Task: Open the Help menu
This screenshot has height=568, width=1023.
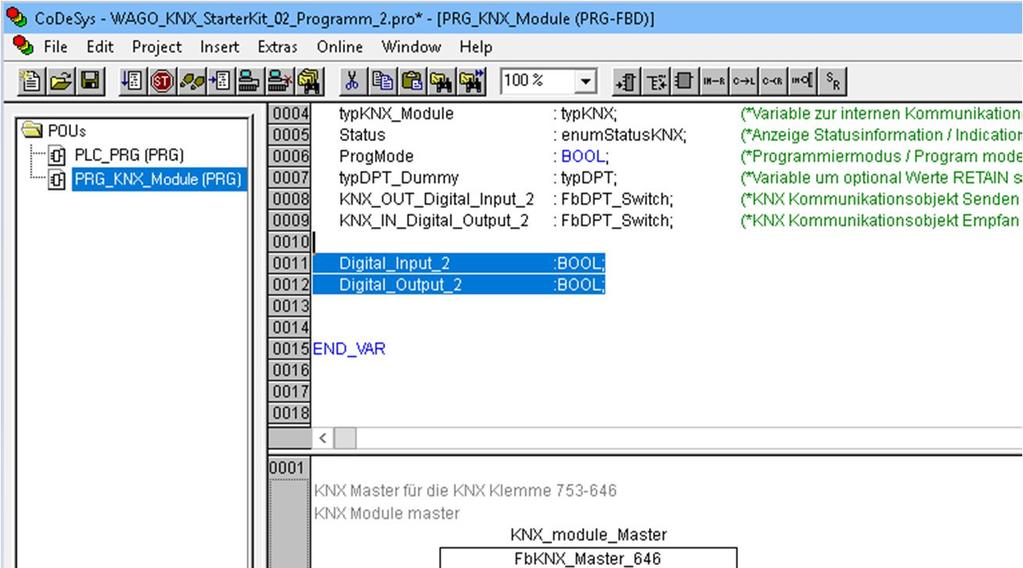Action: point(476,47)
